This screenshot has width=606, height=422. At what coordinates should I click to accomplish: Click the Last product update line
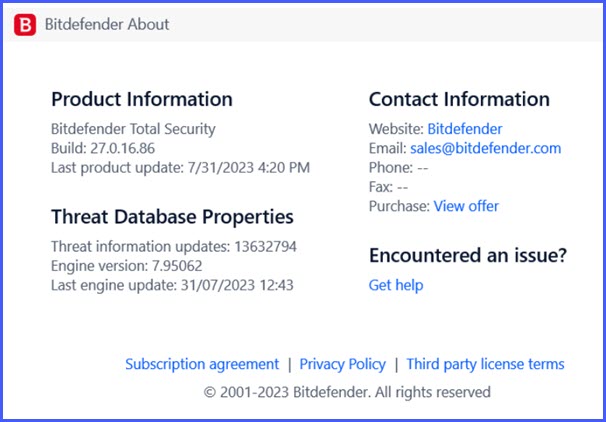click(180, 167)
